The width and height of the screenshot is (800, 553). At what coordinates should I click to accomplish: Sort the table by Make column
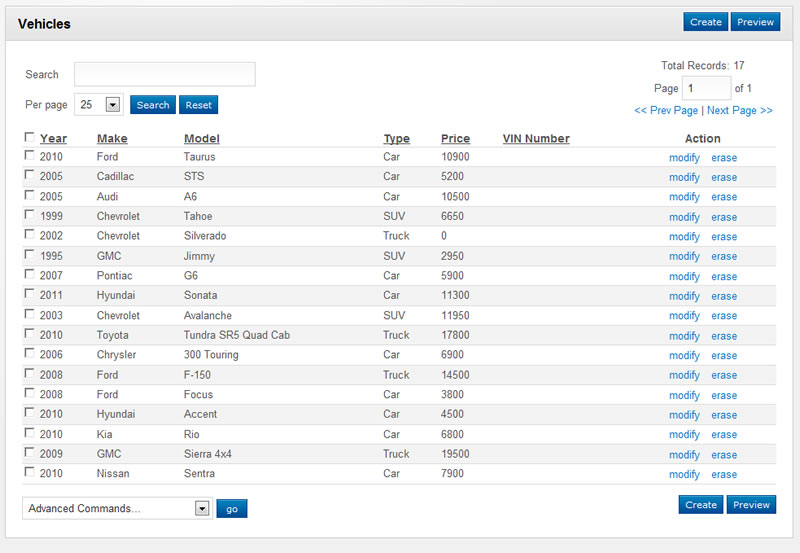pos(112,139)
